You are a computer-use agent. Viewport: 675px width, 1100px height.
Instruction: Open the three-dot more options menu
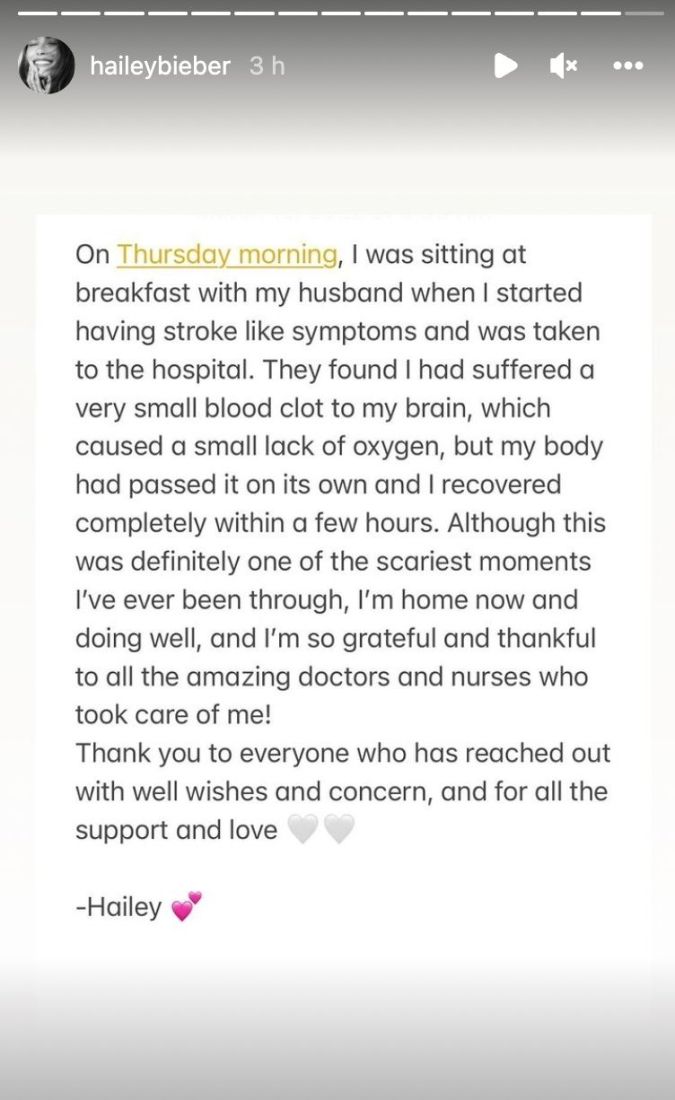628,66
